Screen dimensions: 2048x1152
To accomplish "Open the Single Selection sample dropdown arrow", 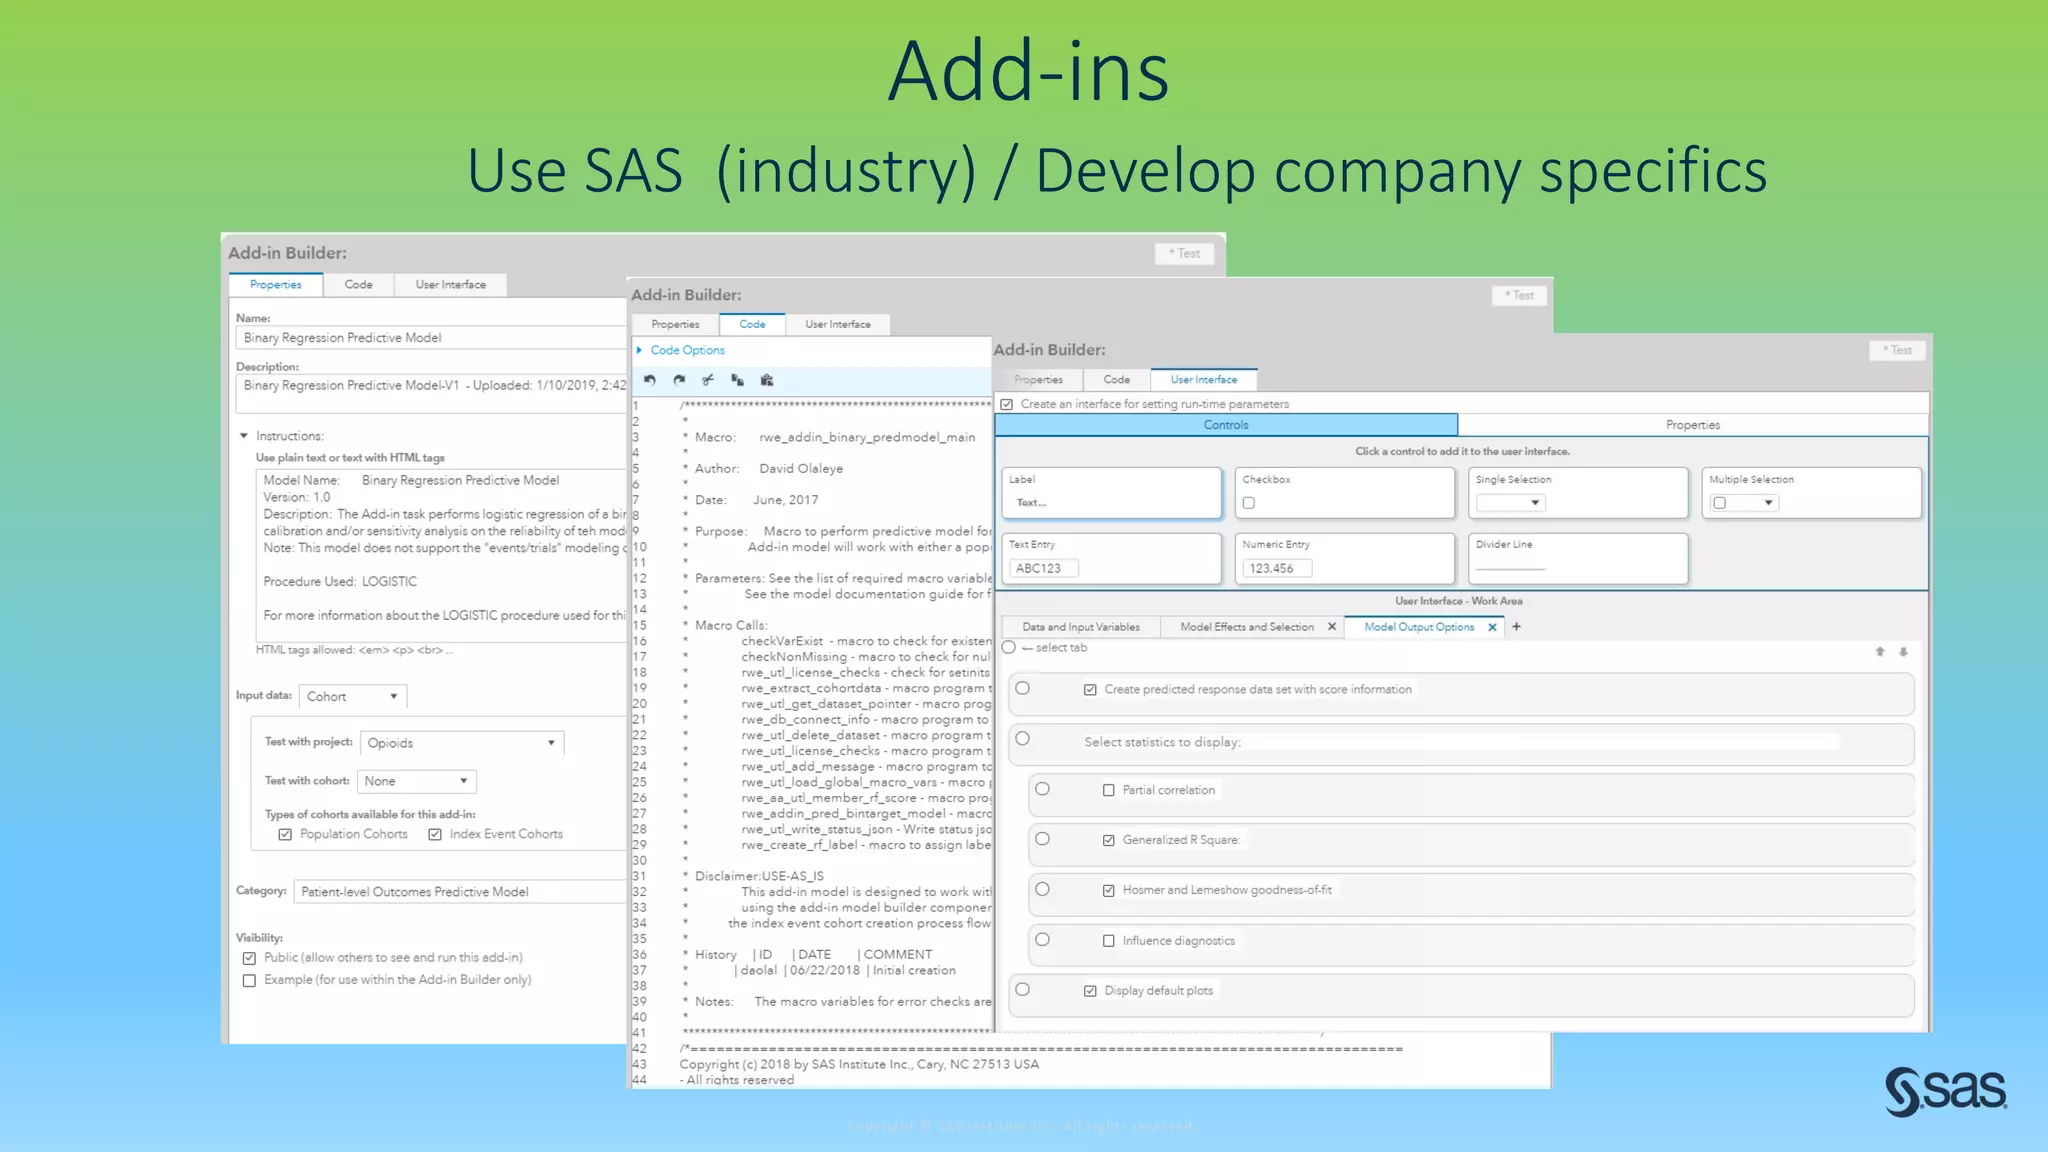I will [x=1534, y=503].
